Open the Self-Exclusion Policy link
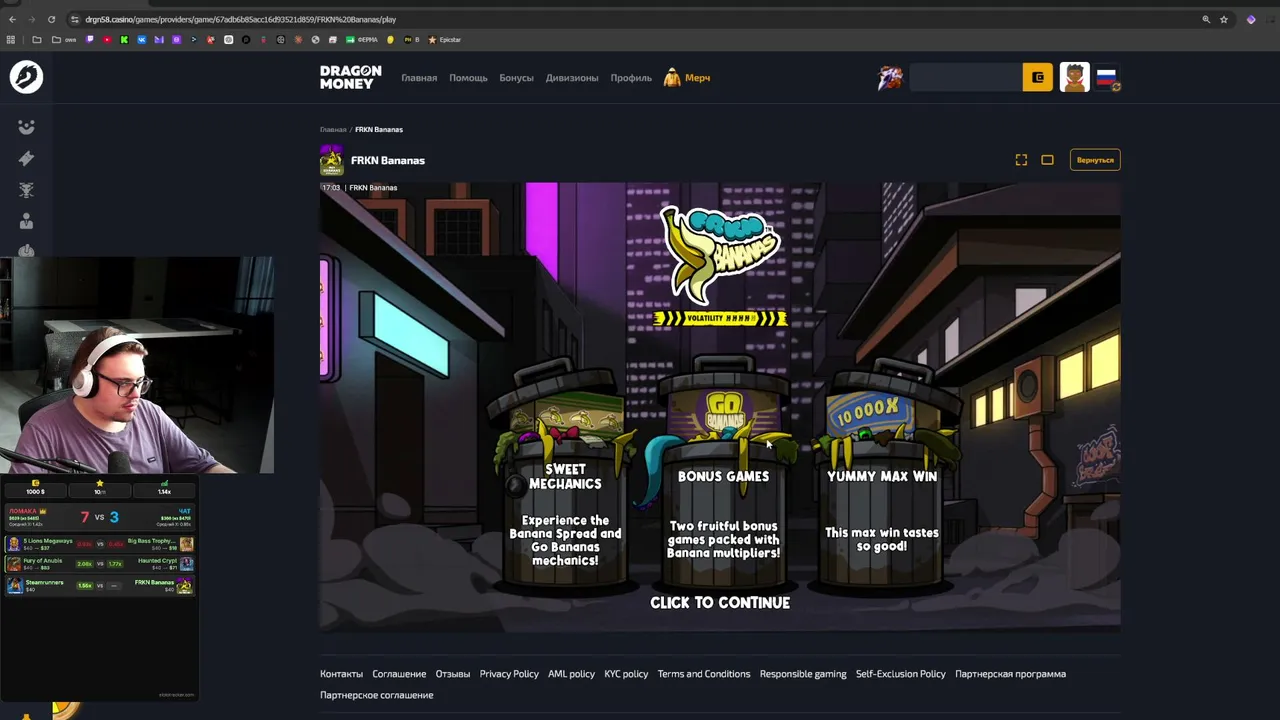The height and width of the screenshot is (720, 1280). coord(900,674)
